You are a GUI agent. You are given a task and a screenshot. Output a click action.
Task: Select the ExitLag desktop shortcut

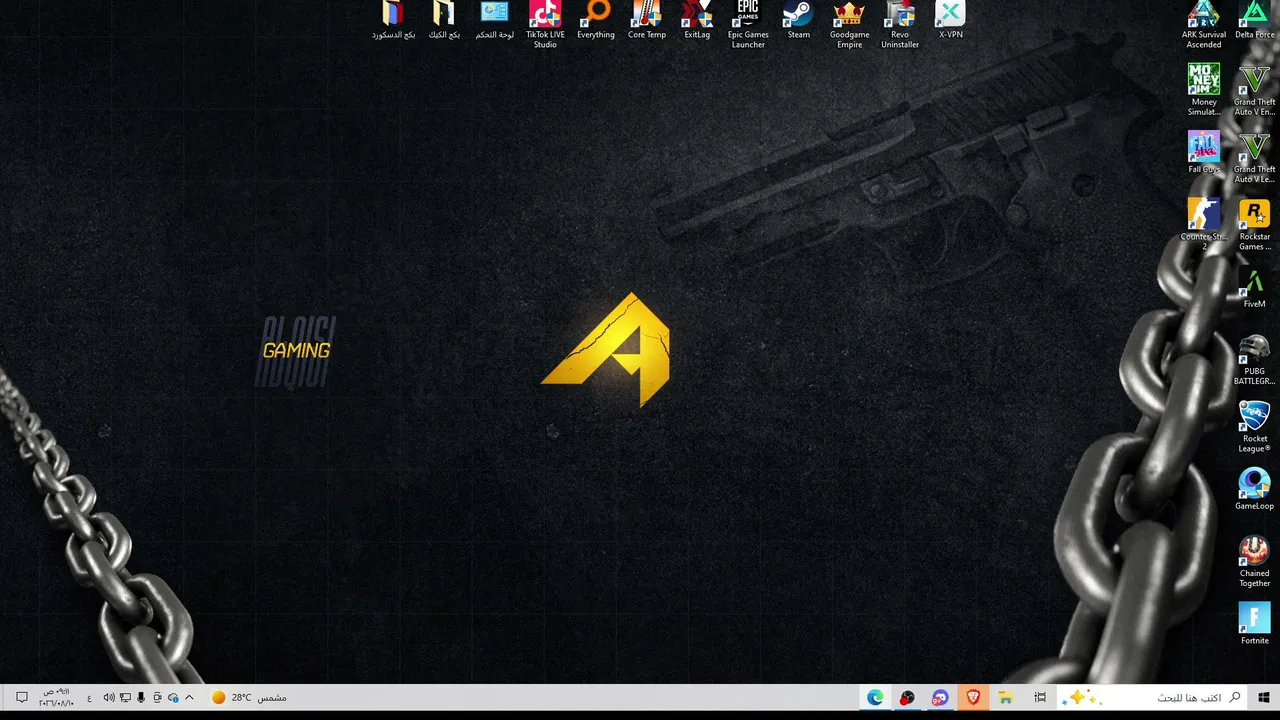[697, 21]
